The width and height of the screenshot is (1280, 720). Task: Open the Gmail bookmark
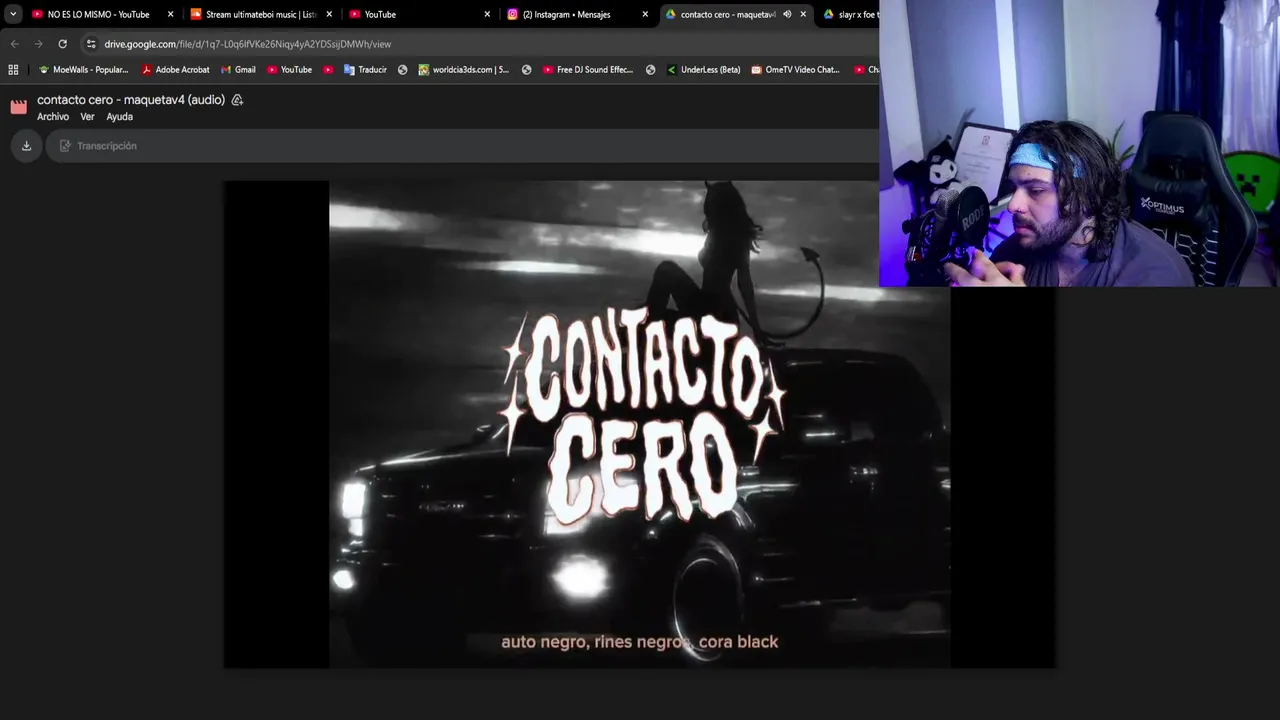[x=238, y=70]
